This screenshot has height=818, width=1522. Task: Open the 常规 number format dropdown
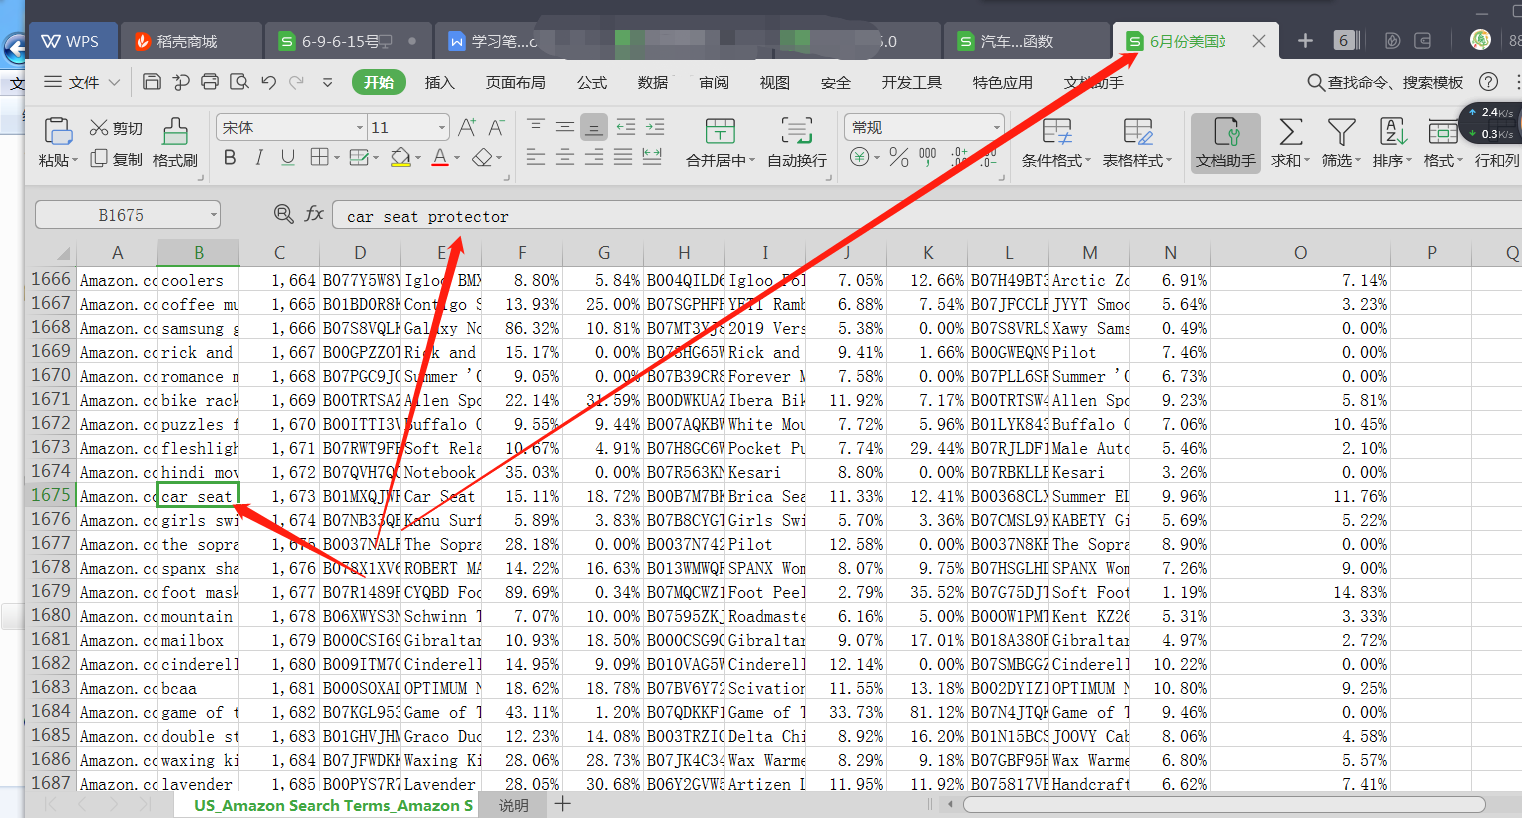point(997,127)
